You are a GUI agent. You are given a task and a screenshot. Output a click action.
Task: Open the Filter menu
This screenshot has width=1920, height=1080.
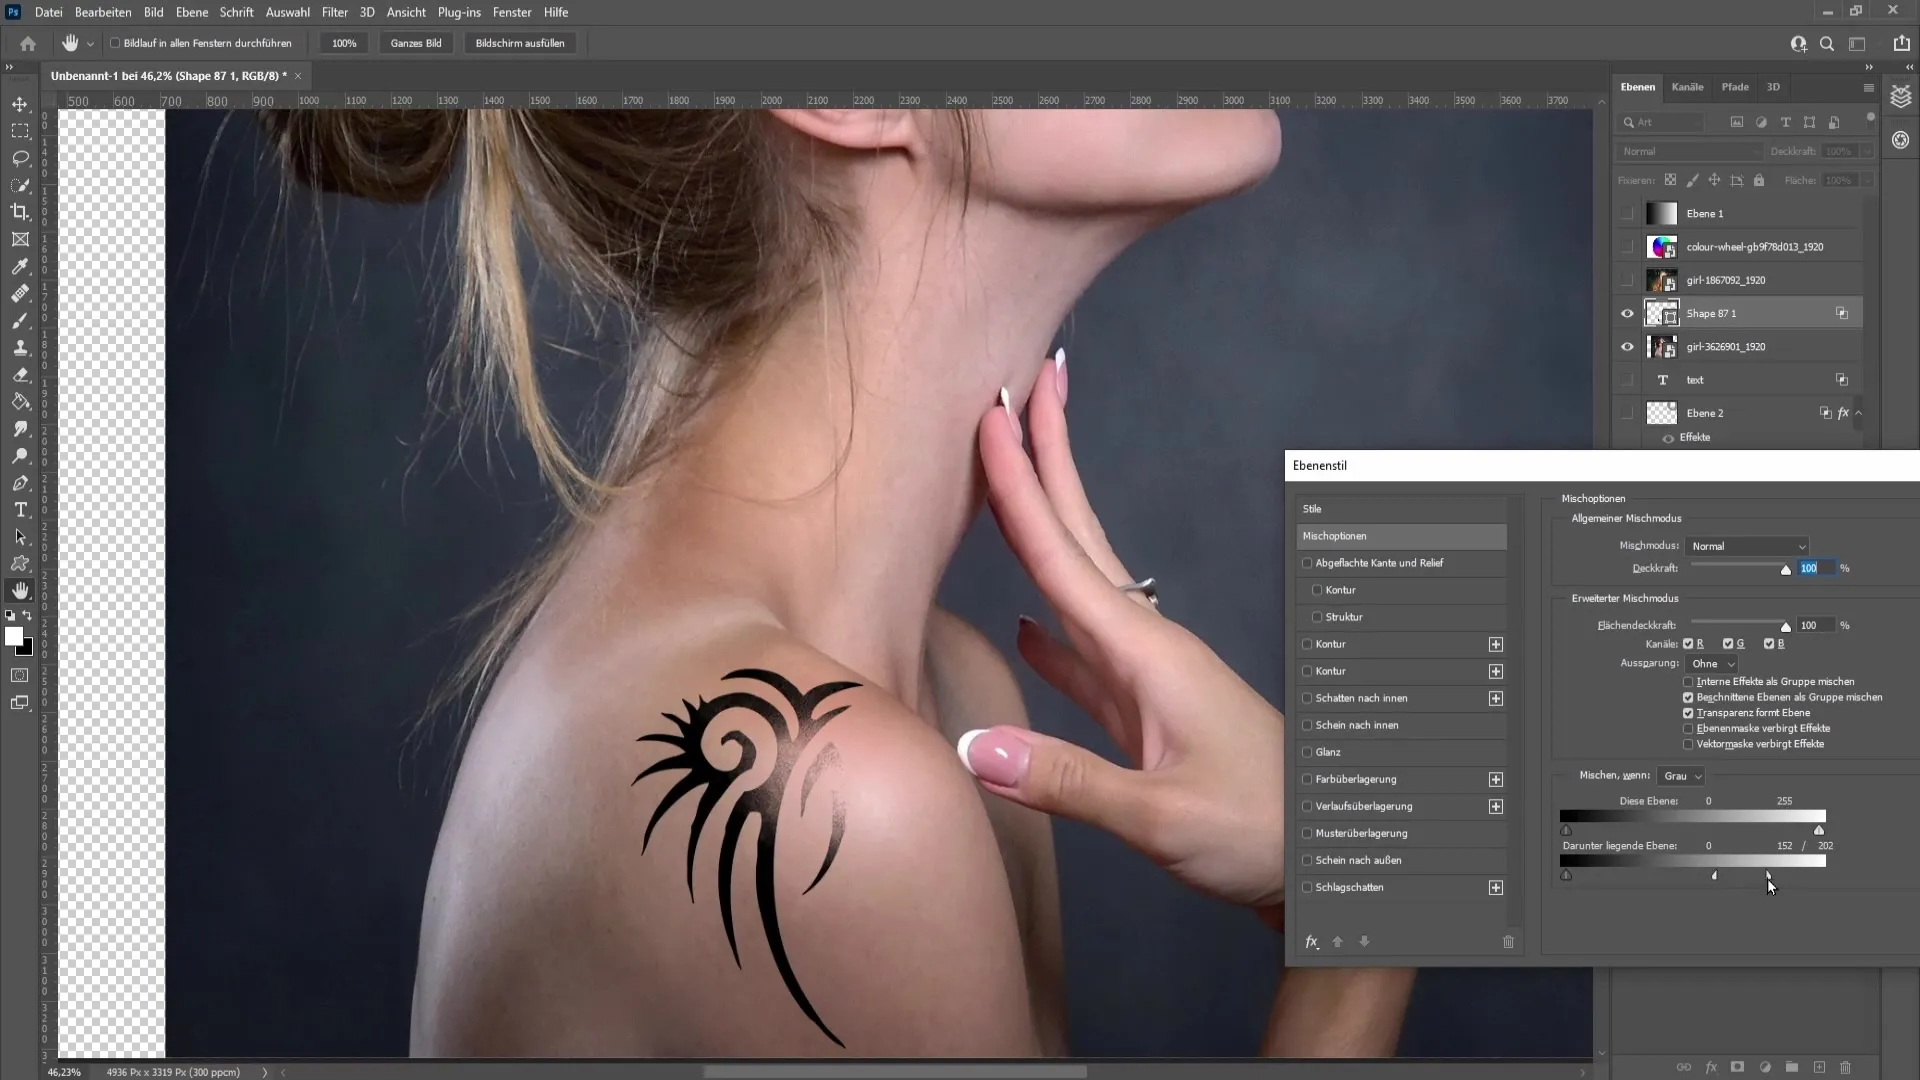coord(335,12)
